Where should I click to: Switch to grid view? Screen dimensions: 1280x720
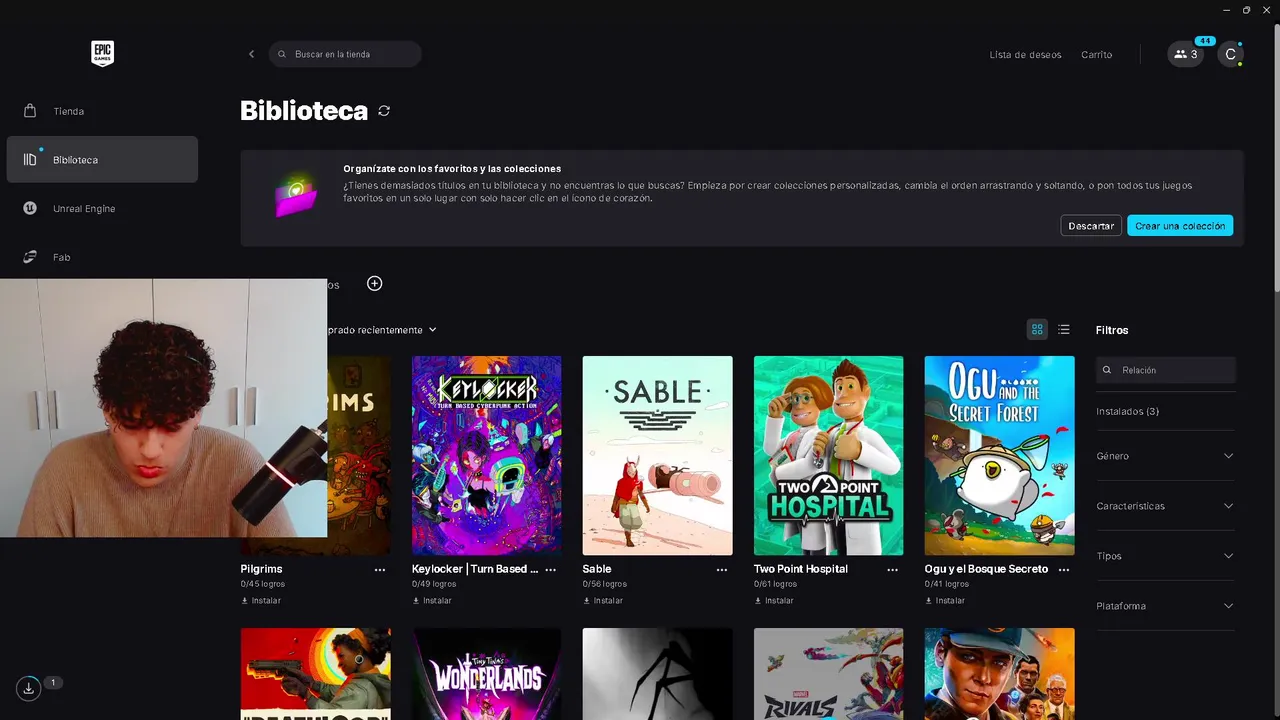point(1037,329)
